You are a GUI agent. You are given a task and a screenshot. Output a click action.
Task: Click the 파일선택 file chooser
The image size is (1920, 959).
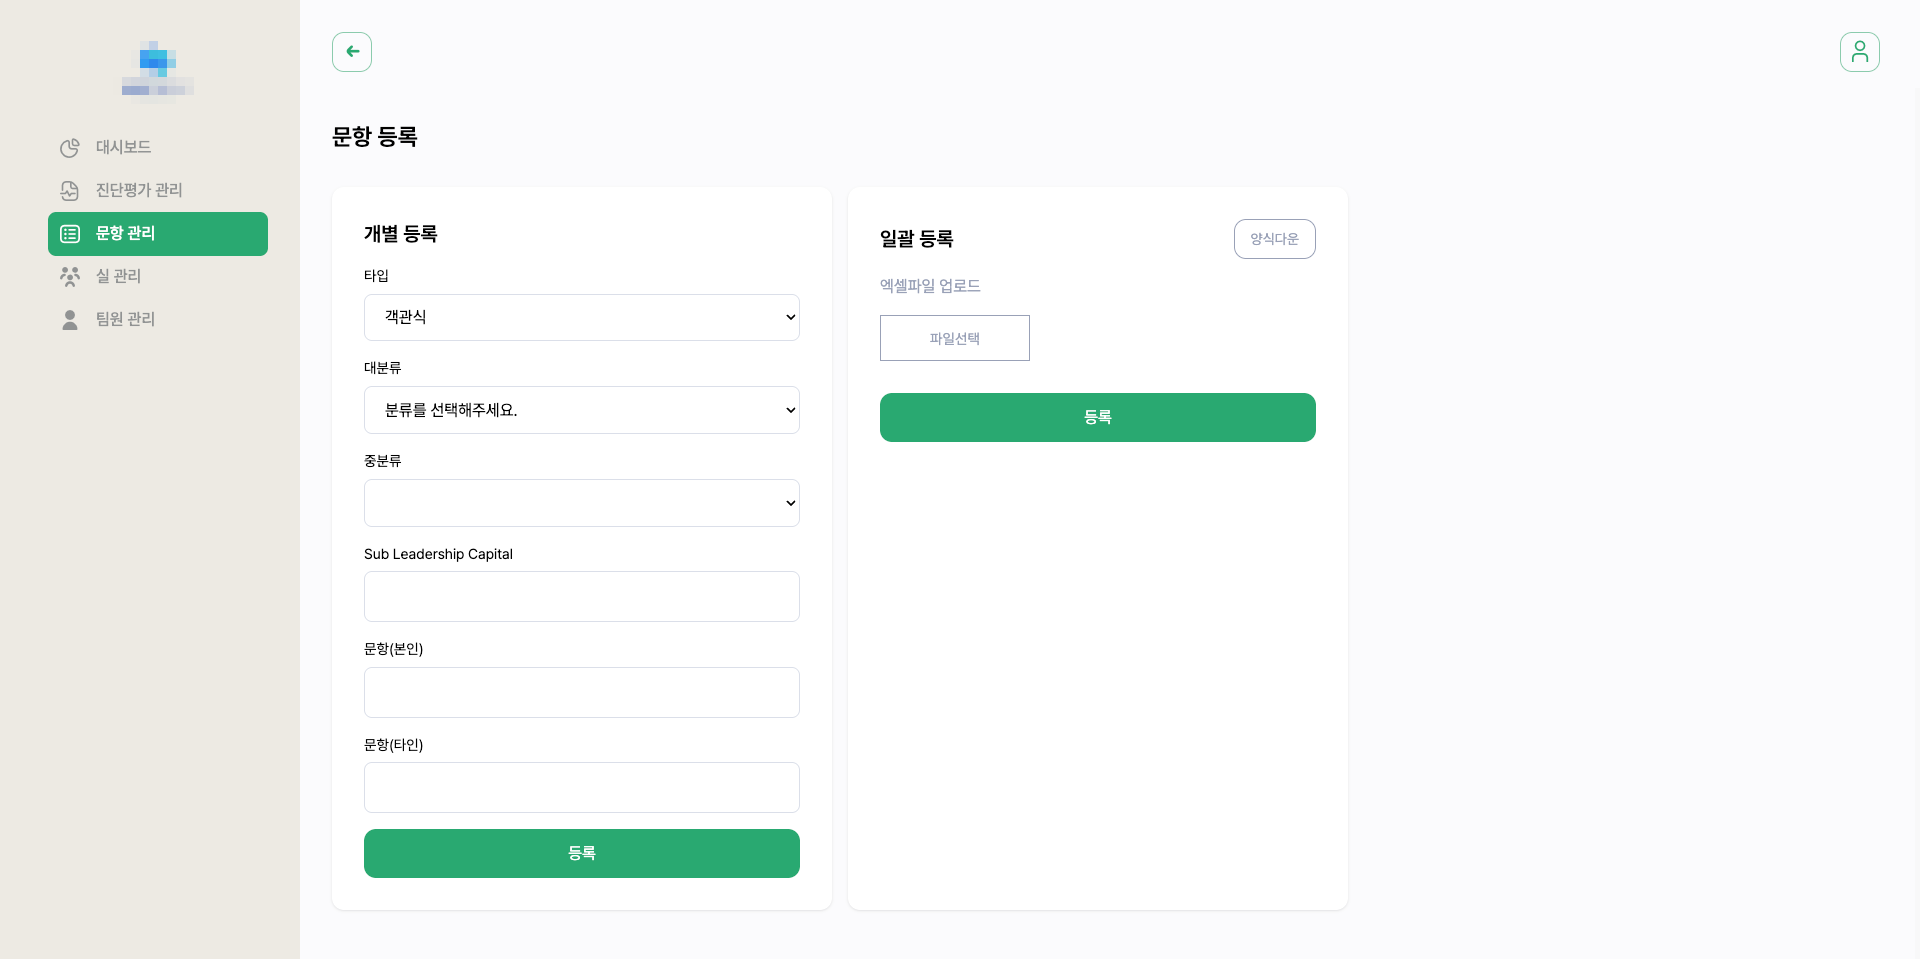click(955, 338)
